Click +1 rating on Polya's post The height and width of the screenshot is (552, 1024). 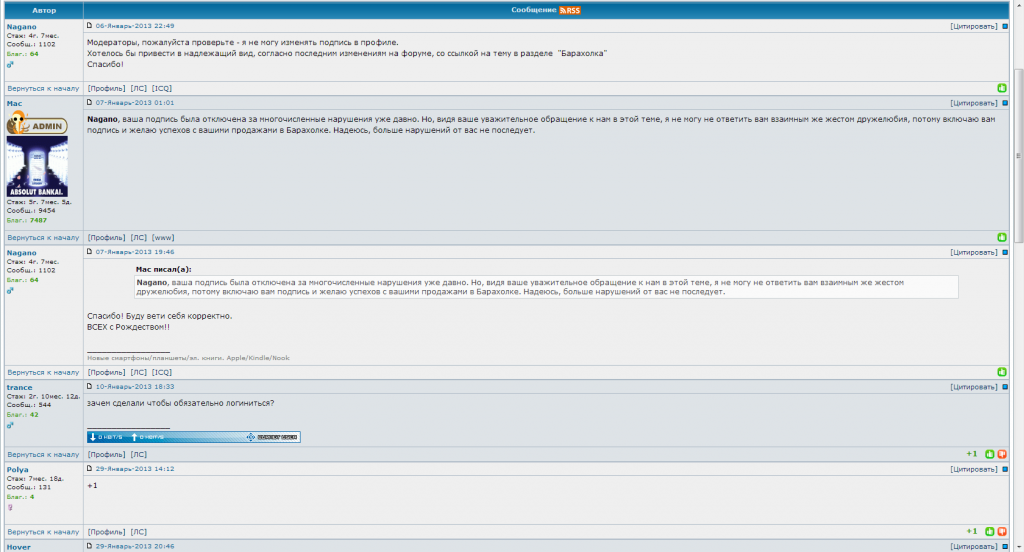pos(972,532)
